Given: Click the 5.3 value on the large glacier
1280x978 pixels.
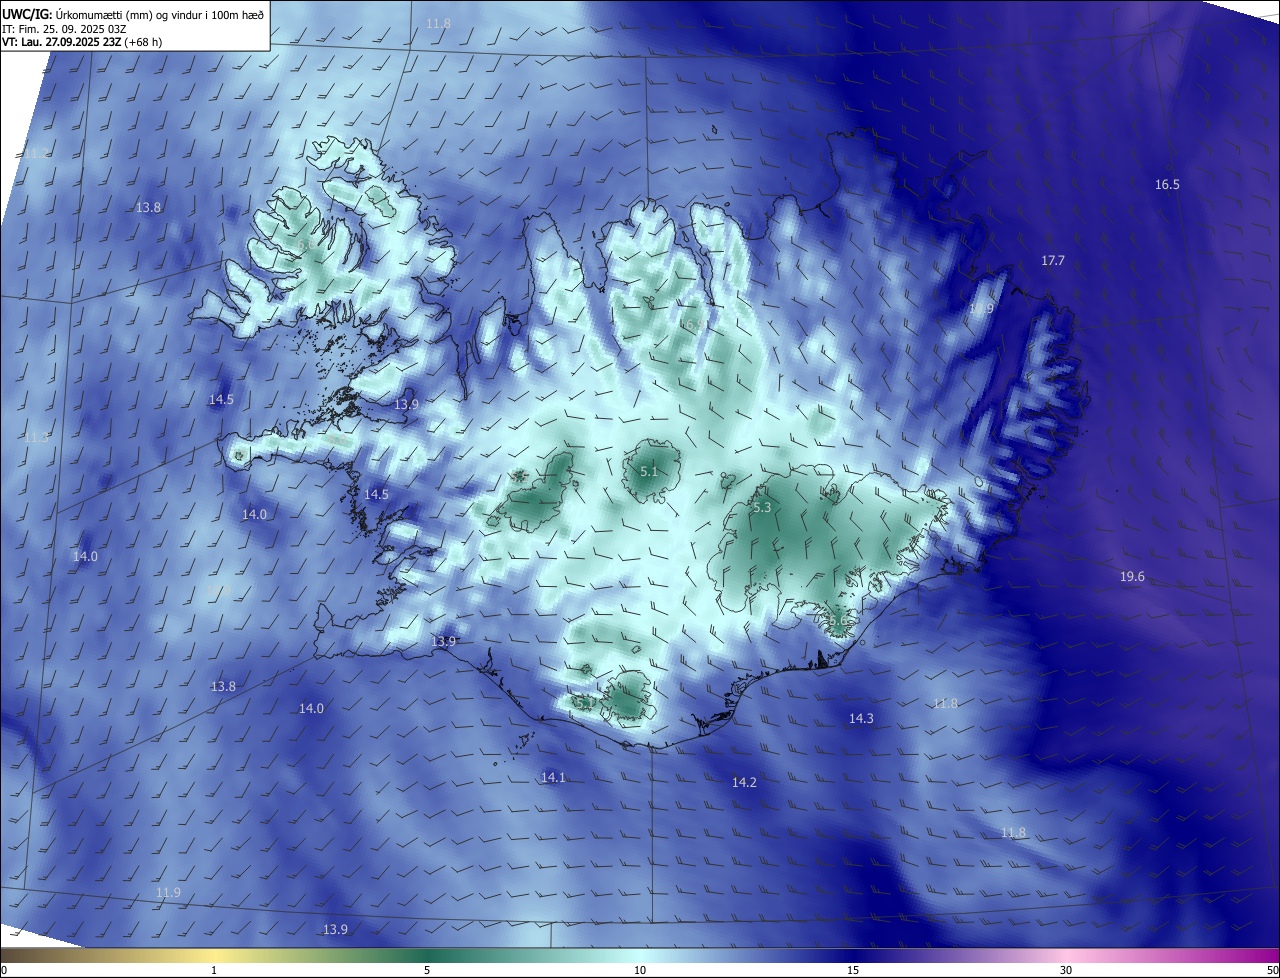Looking at the screenshot, I should pos(761,507).
